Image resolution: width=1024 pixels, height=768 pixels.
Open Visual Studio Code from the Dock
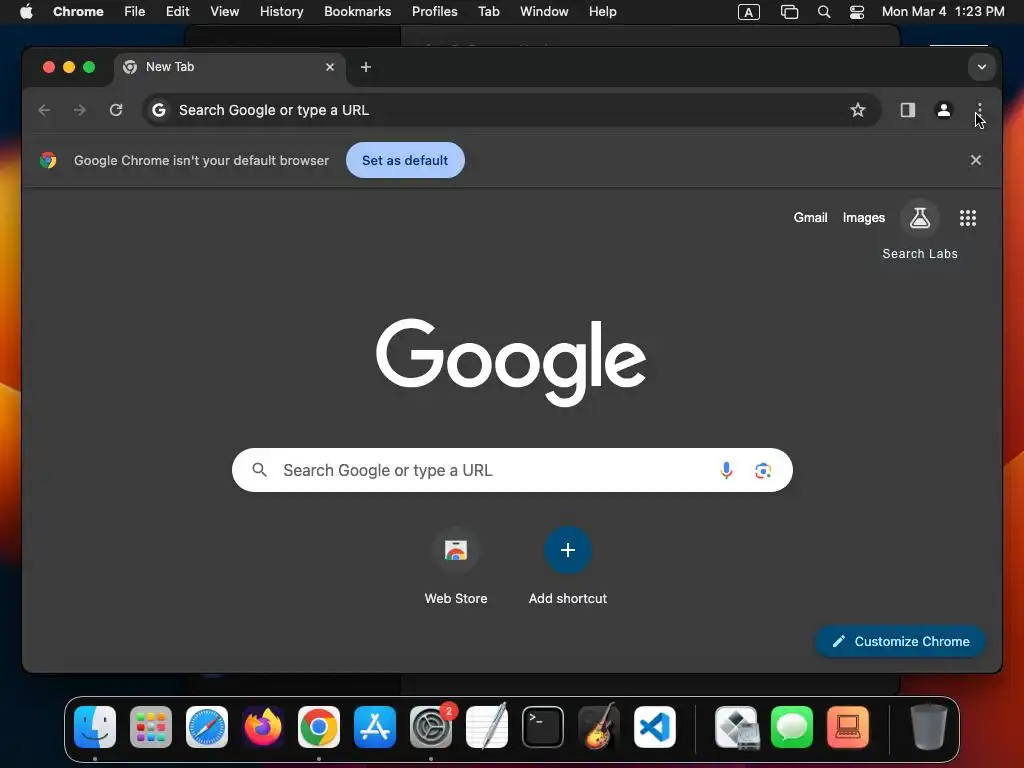point(654,727)
